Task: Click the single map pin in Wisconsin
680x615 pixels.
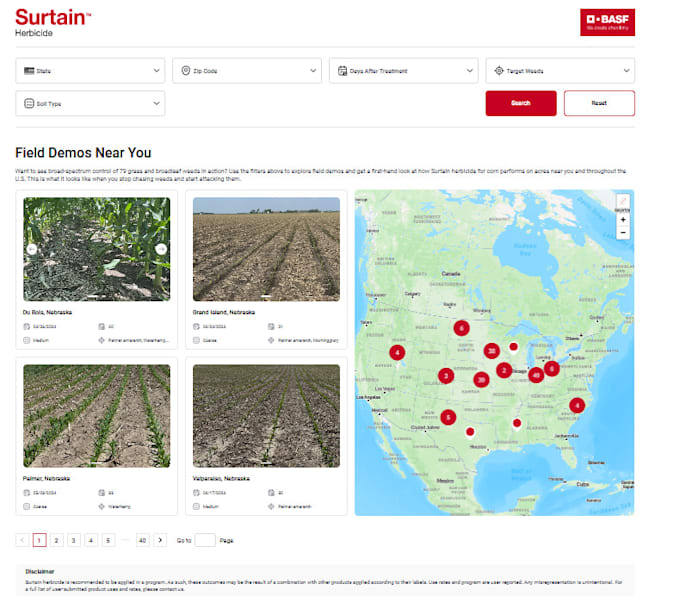Action: (x=513, y=347)
